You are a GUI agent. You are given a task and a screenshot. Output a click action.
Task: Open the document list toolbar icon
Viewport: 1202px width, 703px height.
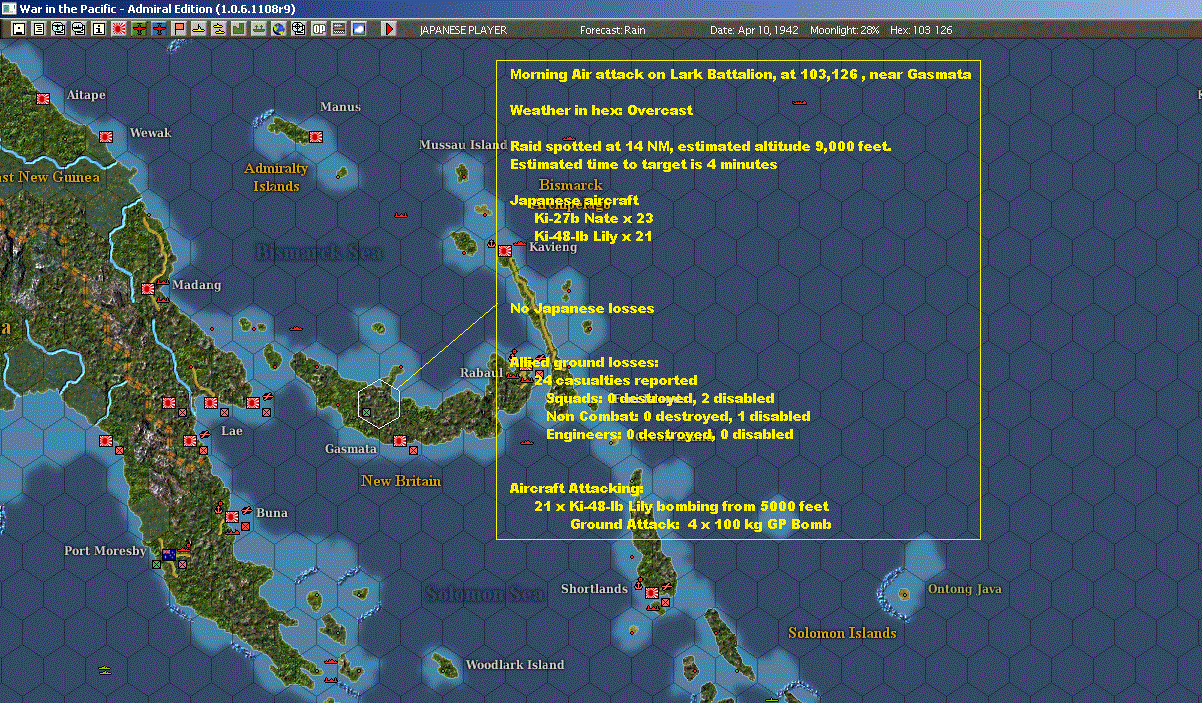pos(39,29)
